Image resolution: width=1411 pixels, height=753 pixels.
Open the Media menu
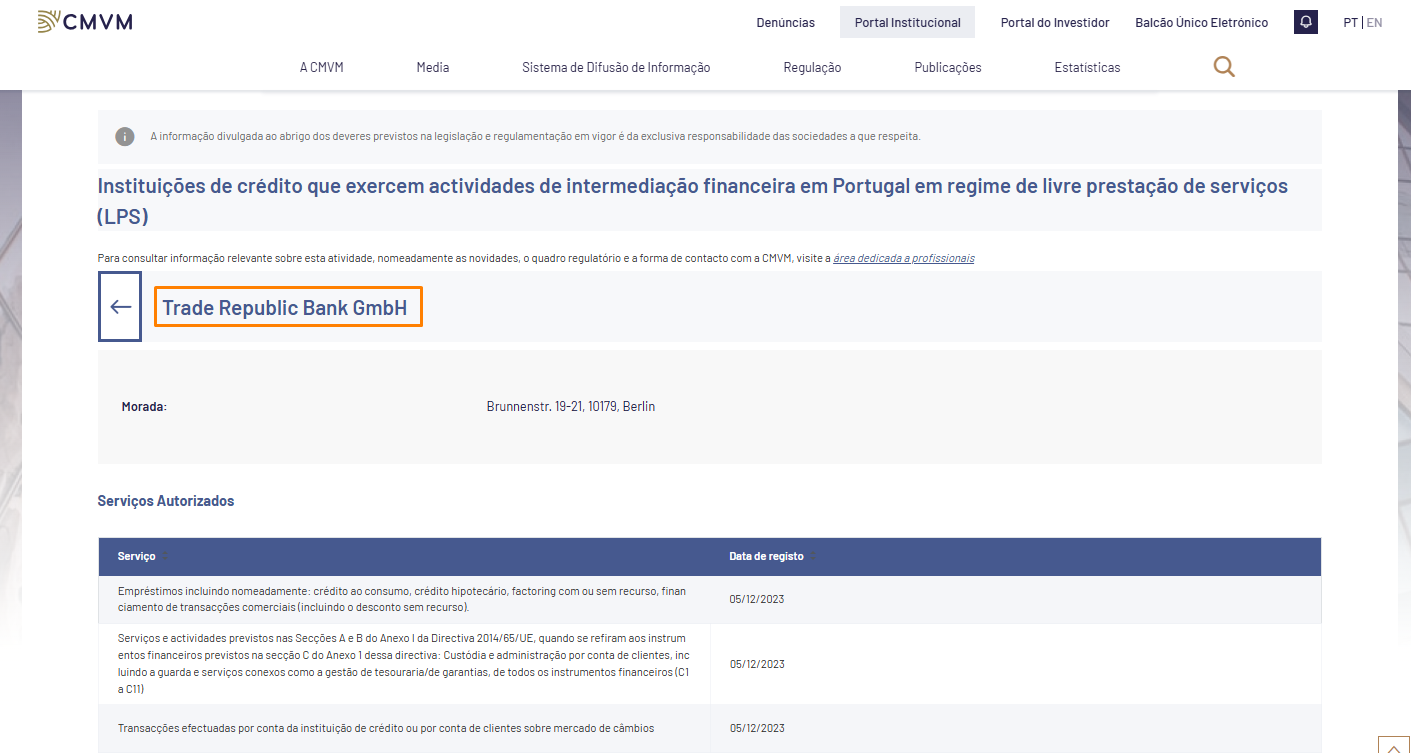pos(433,67)
